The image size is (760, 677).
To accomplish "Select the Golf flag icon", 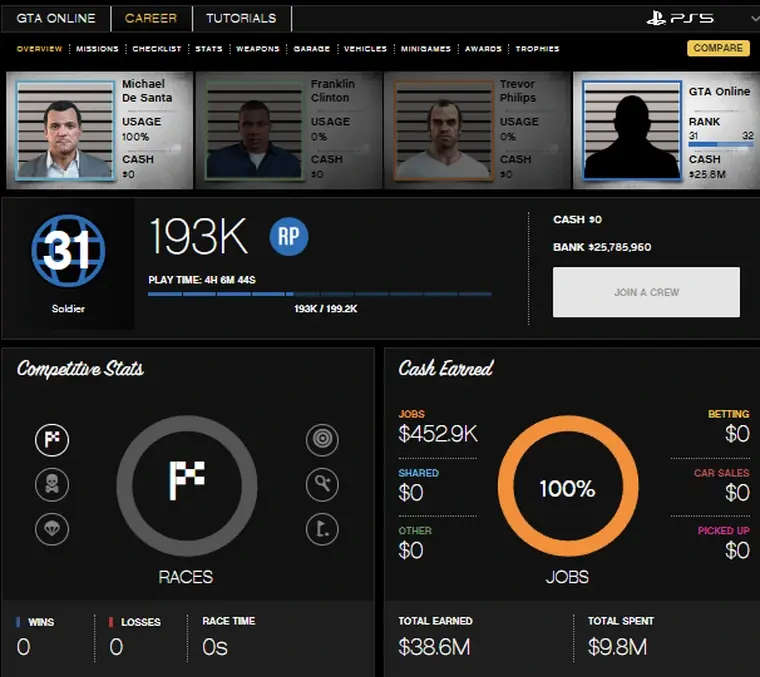I will (322, 529).
